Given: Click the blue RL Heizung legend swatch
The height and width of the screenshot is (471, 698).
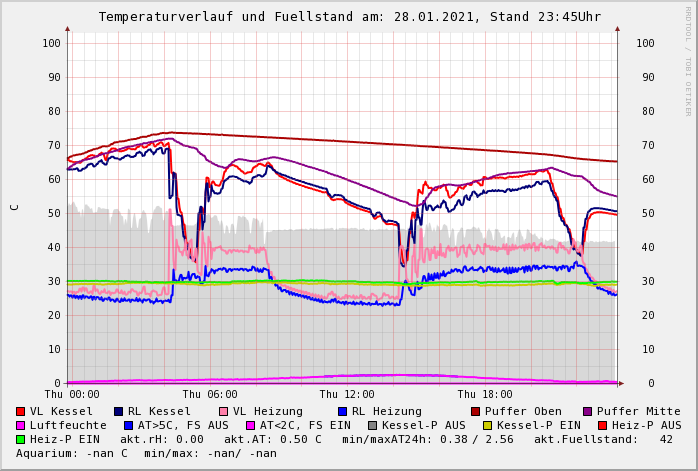Looking at the screenshot, I should point(343,411).
